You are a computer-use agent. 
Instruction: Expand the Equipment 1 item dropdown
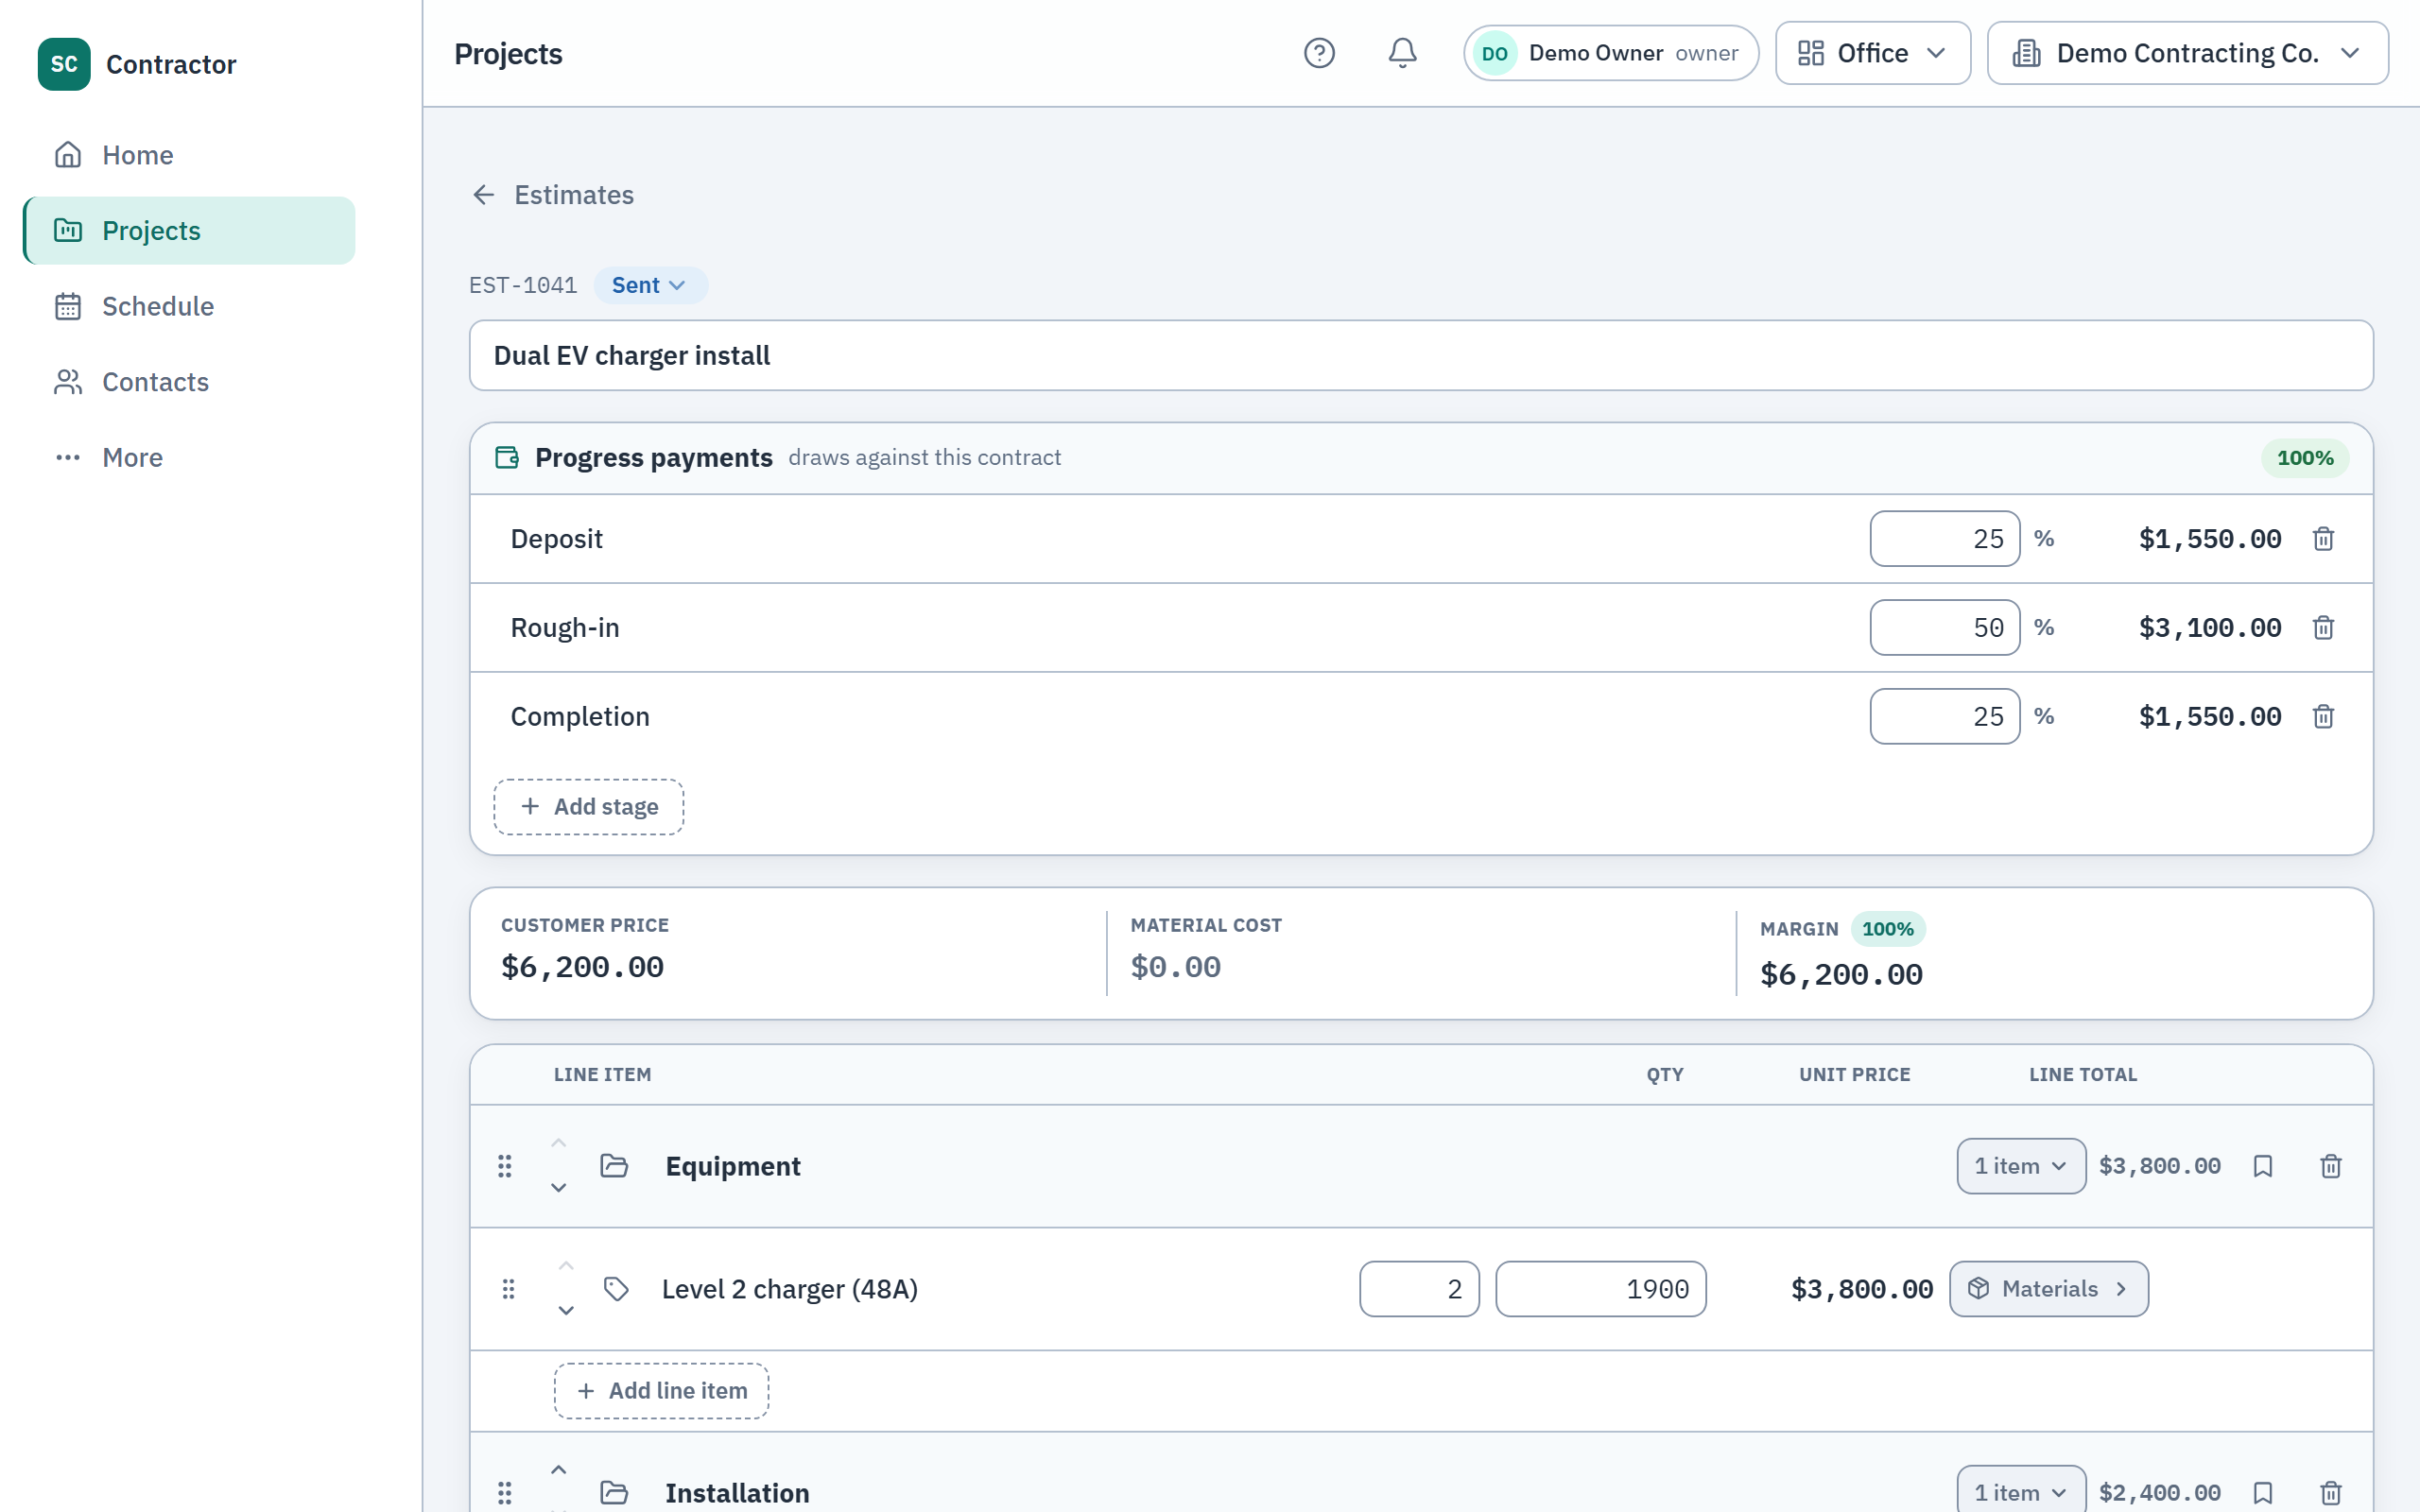[2021, 1166]
